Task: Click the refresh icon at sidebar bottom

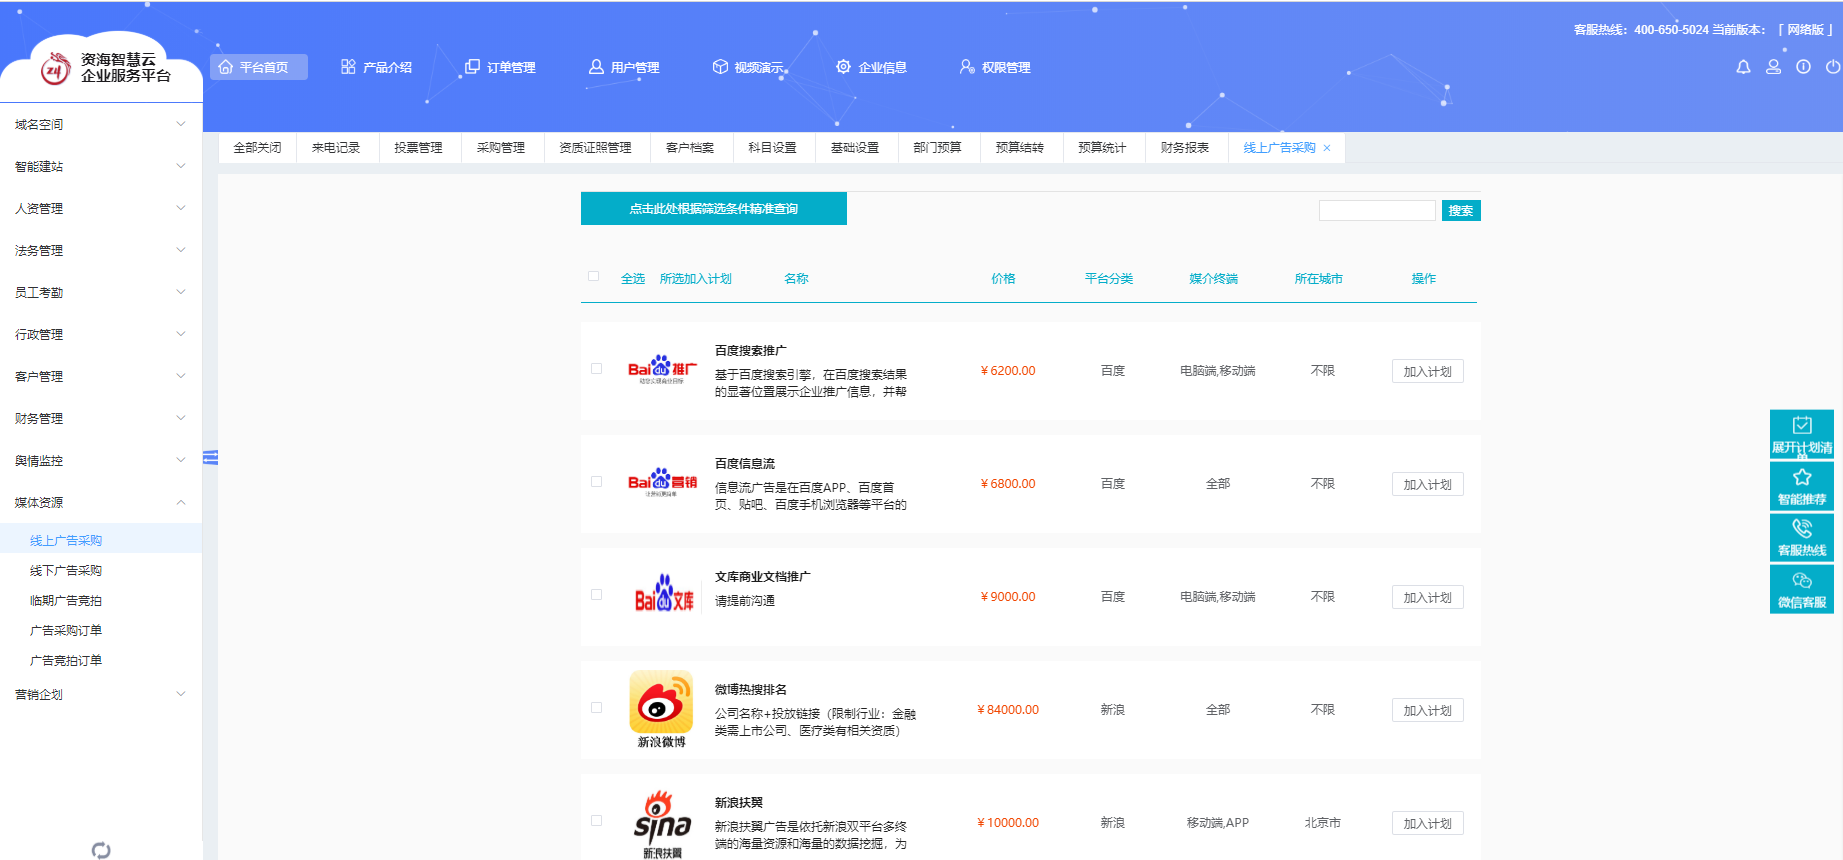Action: coord(101,850)
